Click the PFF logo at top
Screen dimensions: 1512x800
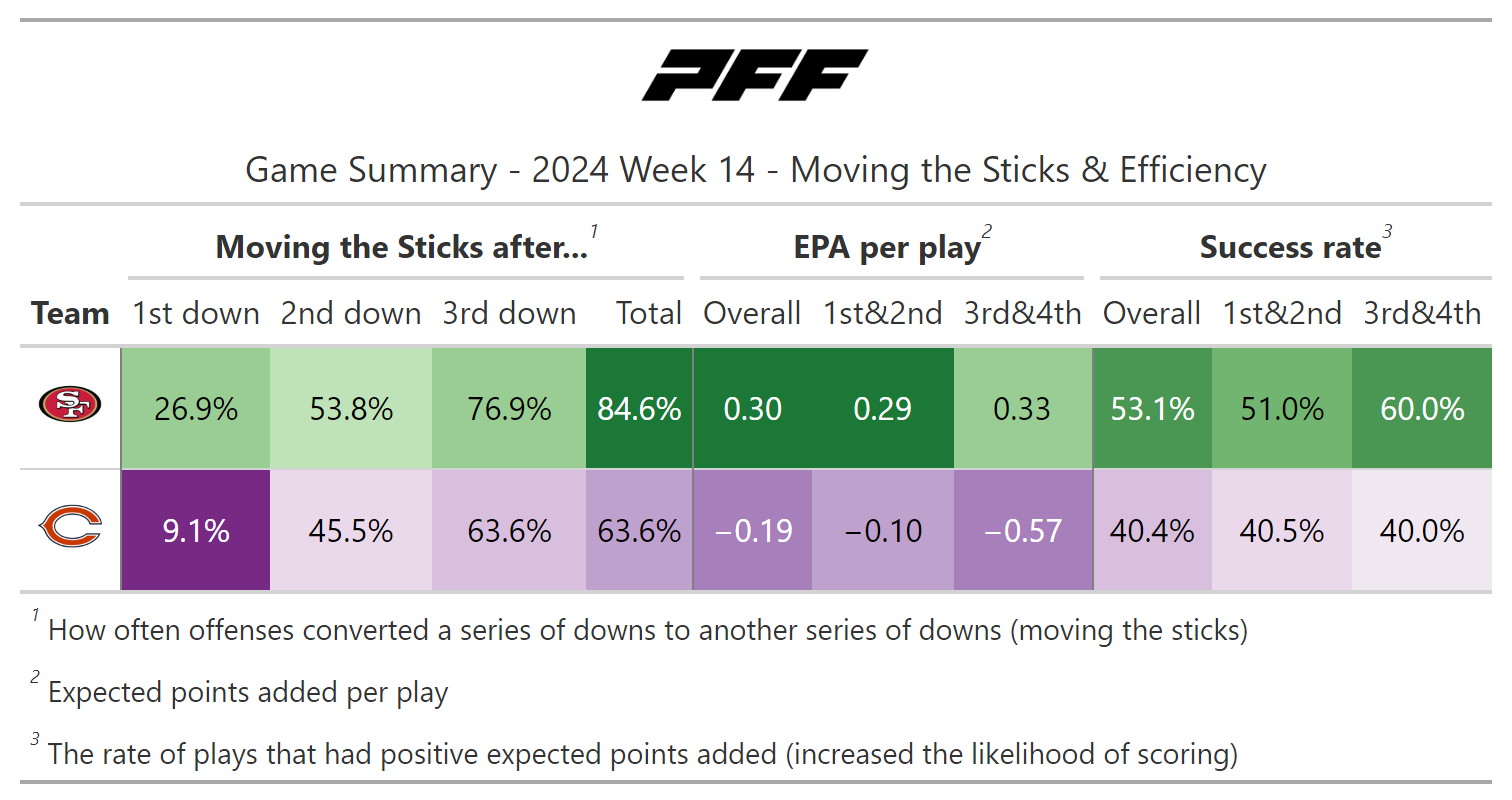tap(755, 75)
